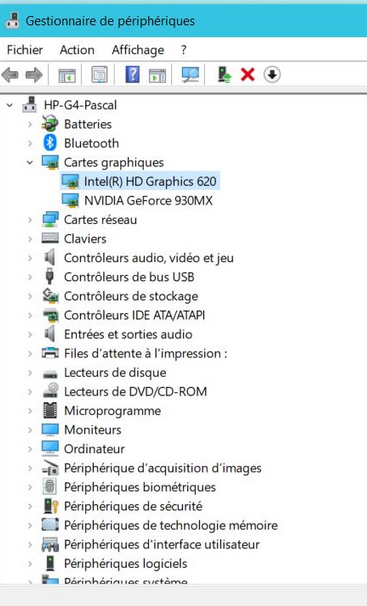Click the Back arrow toolbar icon

point(10,75)
